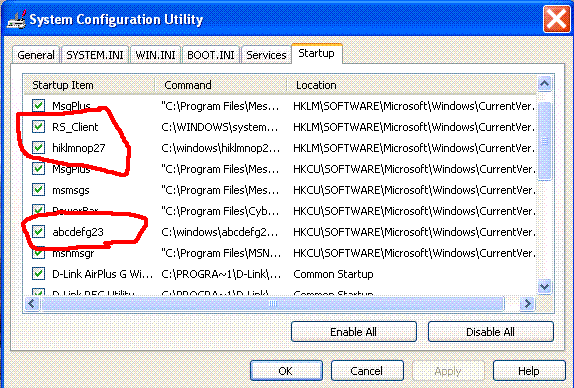This screenshot has height=388, width=574.
Task: Select the D-Link AirPlus G Wi... item name
Action: pos(102,274)
